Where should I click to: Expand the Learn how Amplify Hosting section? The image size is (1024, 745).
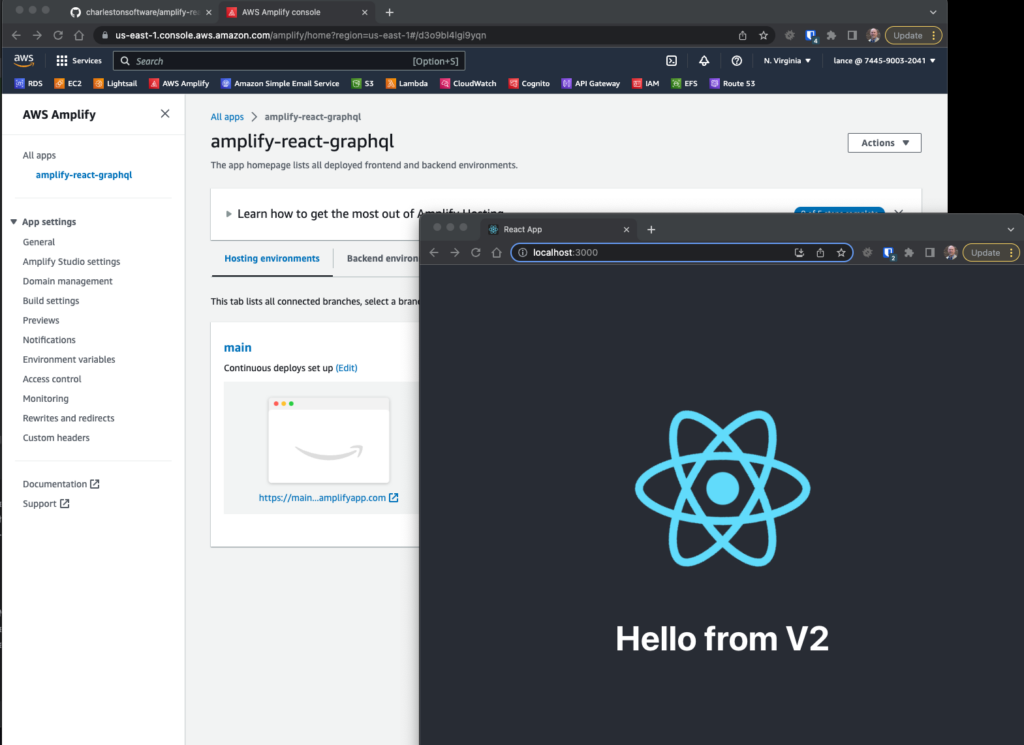click(x=229, y=214)
